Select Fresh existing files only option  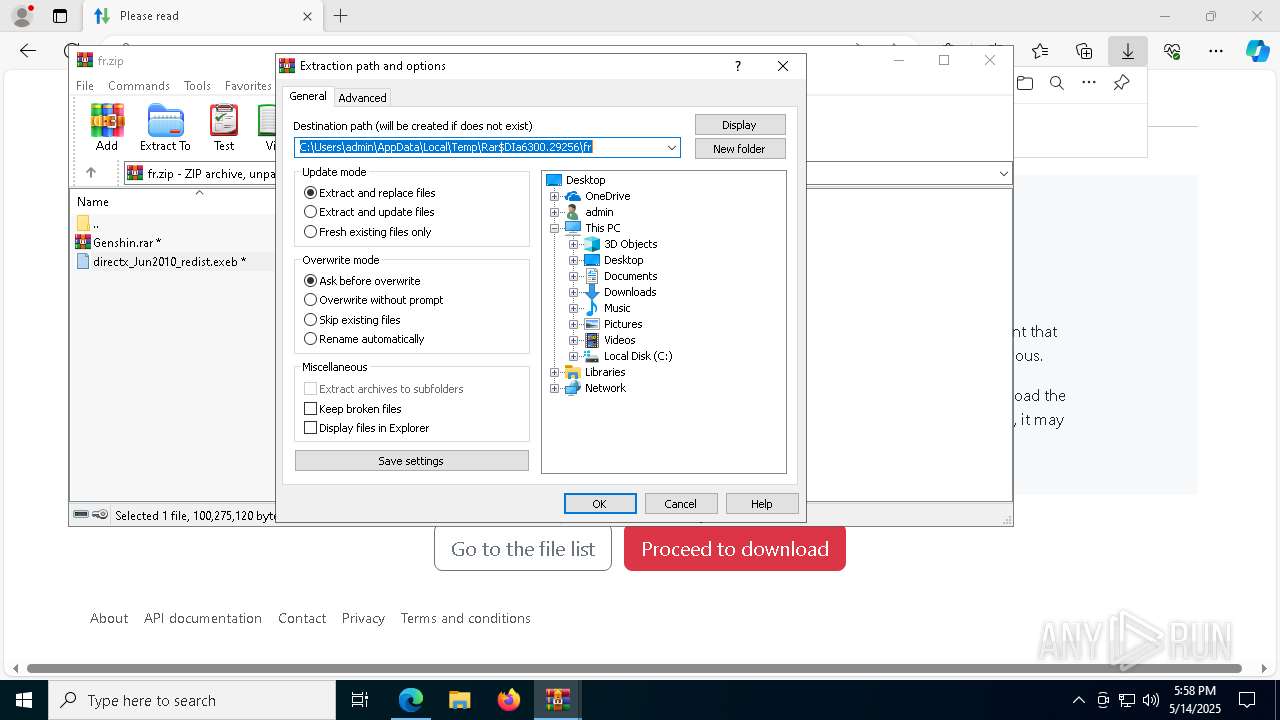click(368, 232)
